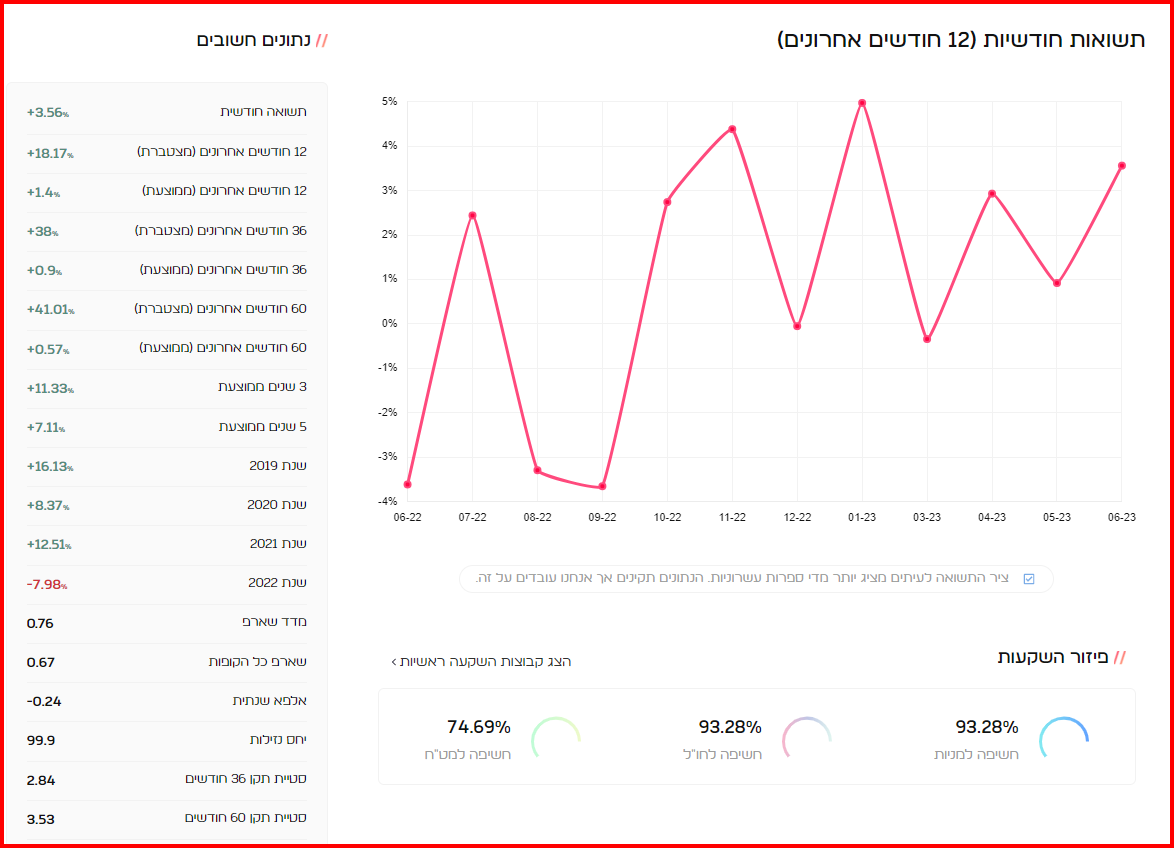Viewport: 1174px width, 848px height.
Task: Click the 5% label on chart axis
Action: pyautogui.click(x=389, y=102)
